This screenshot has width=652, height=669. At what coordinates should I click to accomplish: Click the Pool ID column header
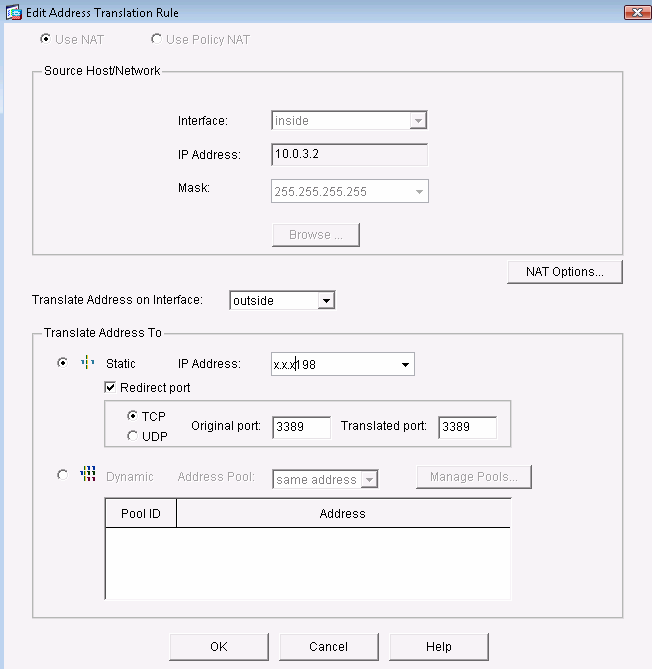[141, 513]
